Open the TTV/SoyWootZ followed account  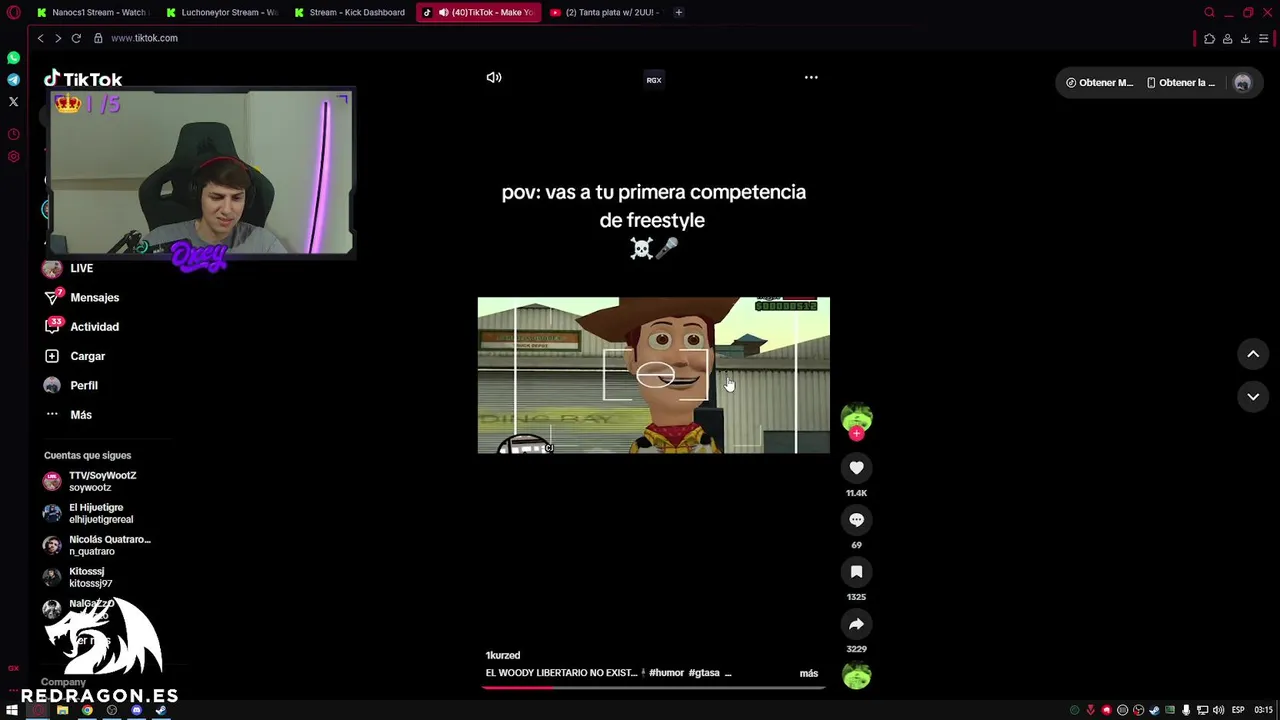pyautogui.click(x=90, y=481)
